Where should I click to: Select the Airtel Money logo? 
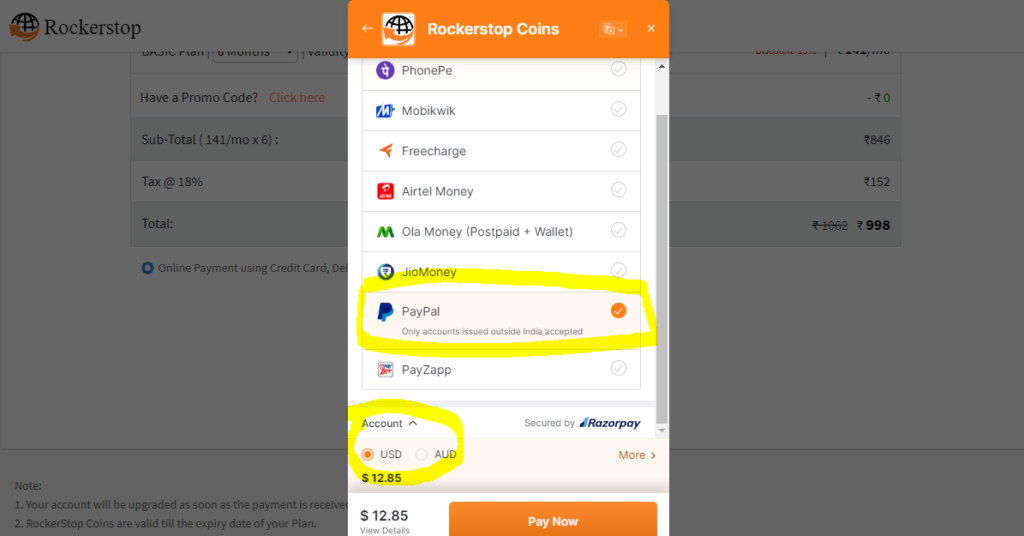[x=385, y=191]
